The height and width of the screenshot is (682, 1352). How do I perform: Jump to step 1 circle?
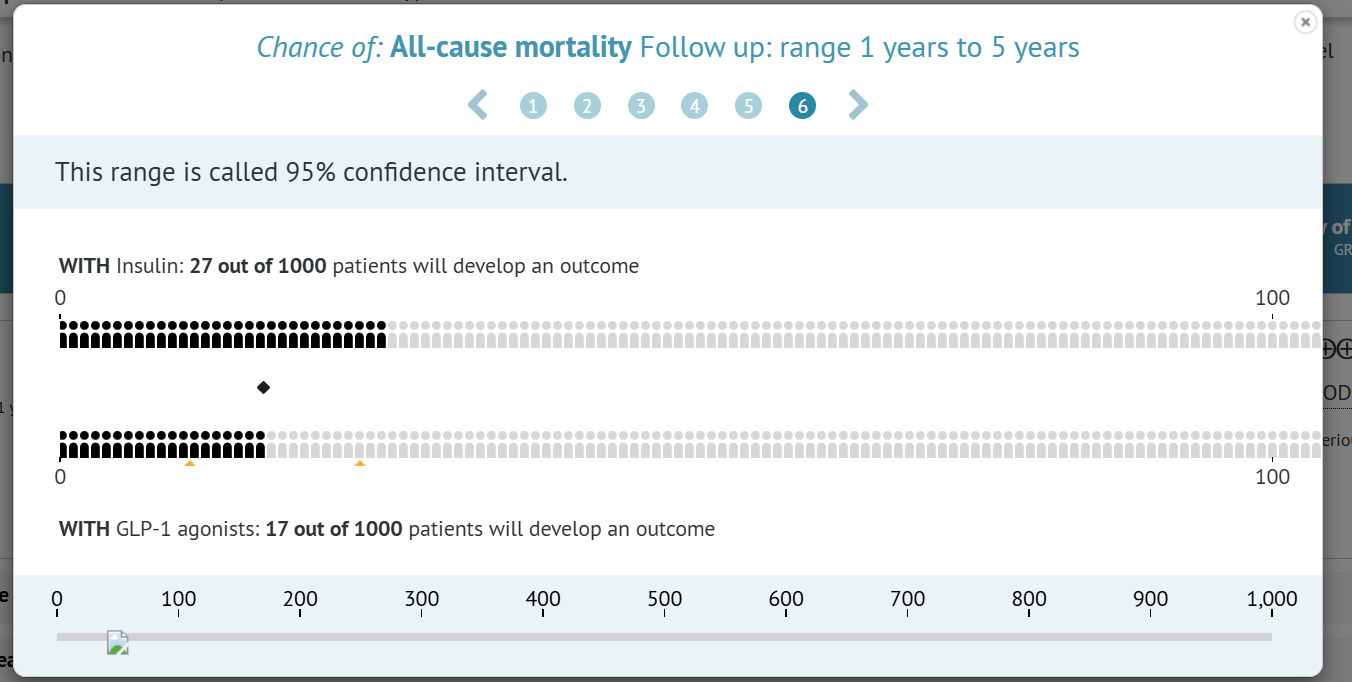[533, 106]
